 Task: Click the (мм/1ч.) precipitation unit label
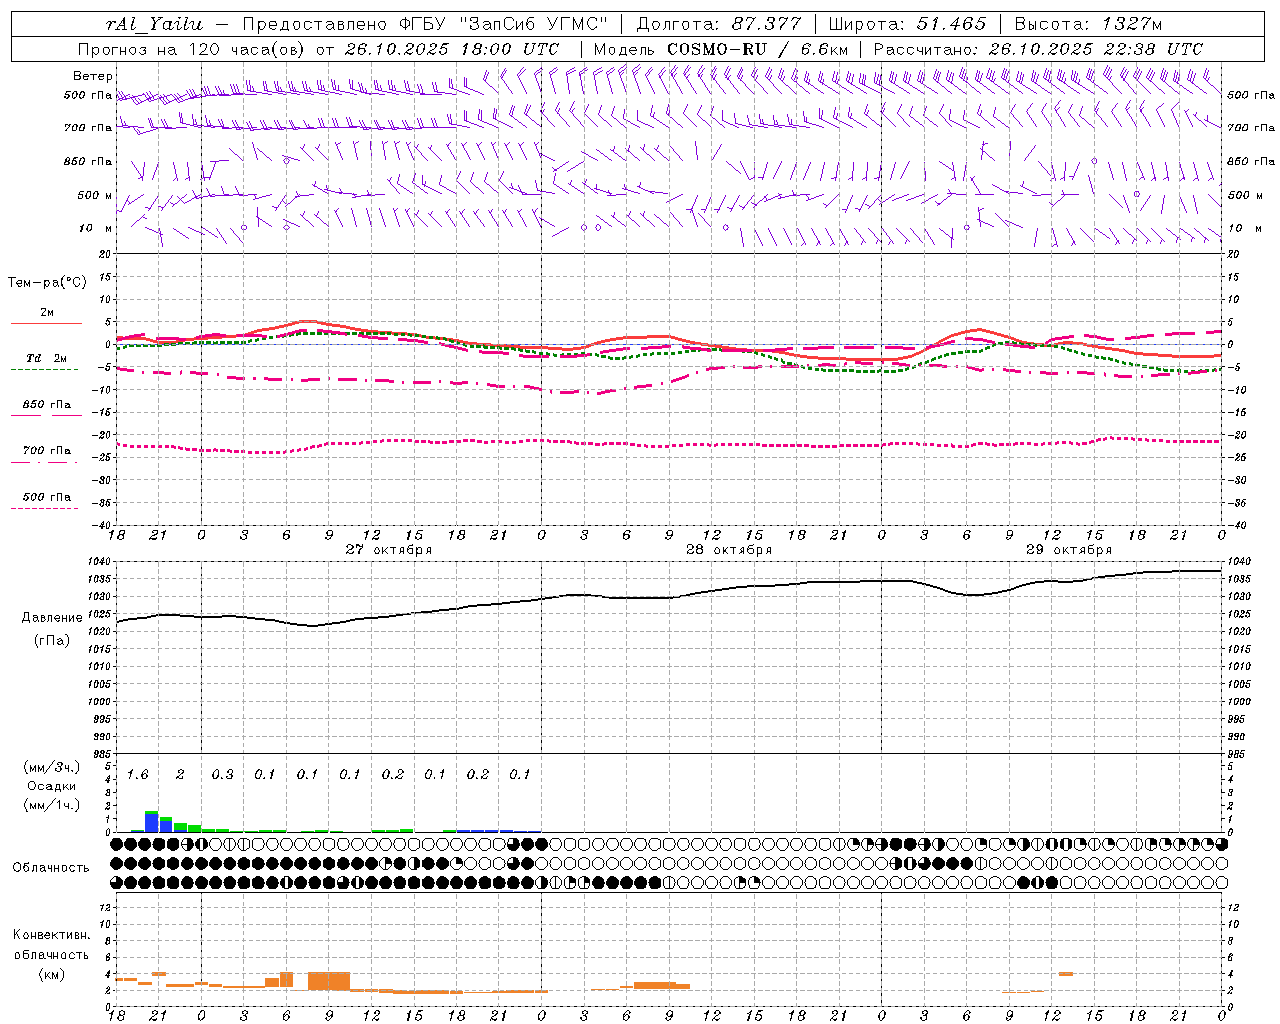[51, 805]
